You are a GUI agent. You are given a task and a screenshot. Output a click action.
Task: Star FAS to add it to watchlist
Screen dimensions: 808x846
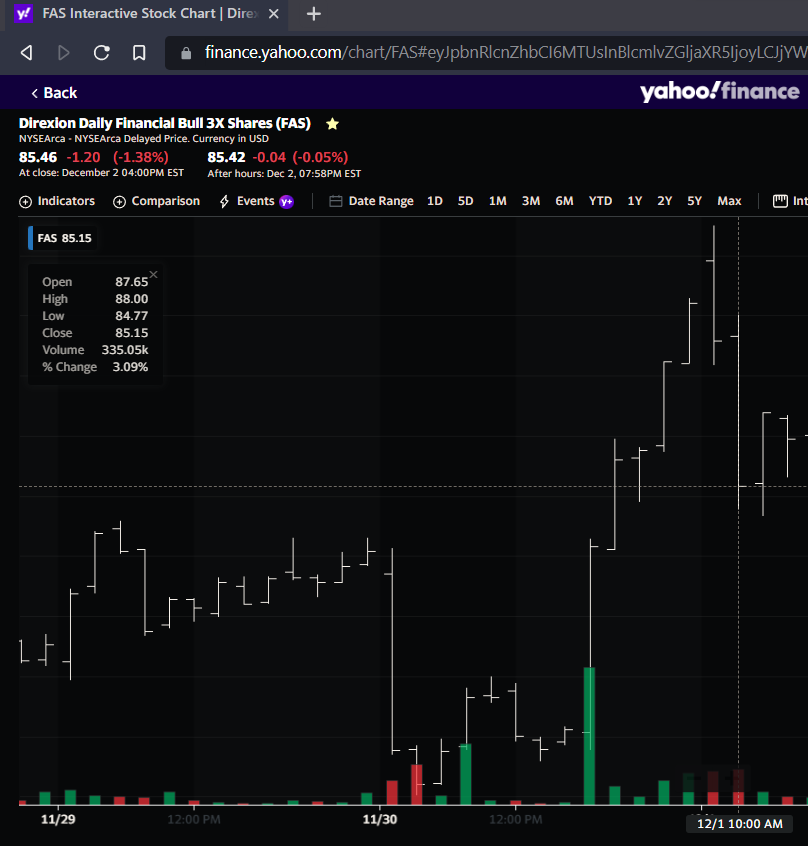332,124
